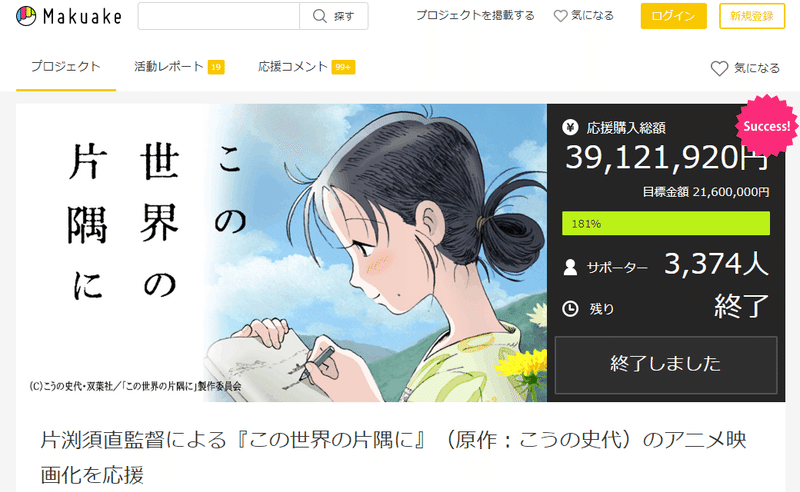Click the clock icon beside 残り
800x492 pixels.
570,308
